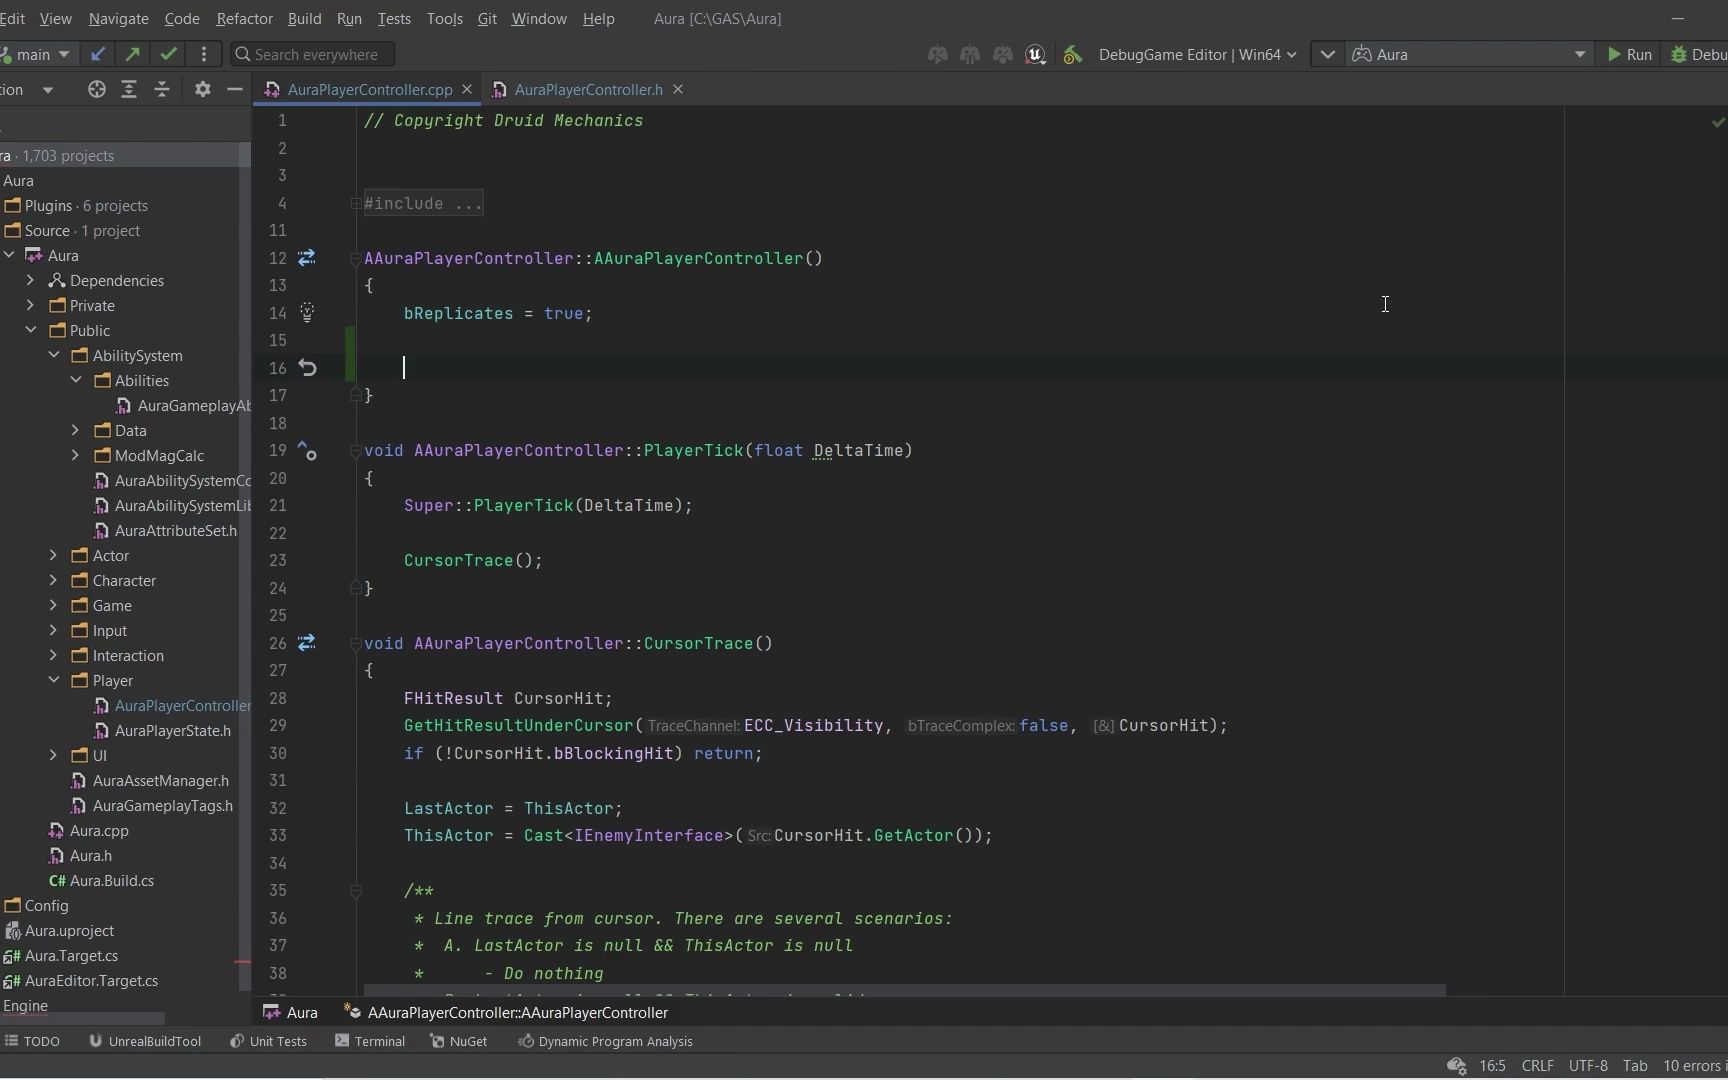Expand the Data folder
This screenshot has height=1080, width=1728.
click(76, 430)
